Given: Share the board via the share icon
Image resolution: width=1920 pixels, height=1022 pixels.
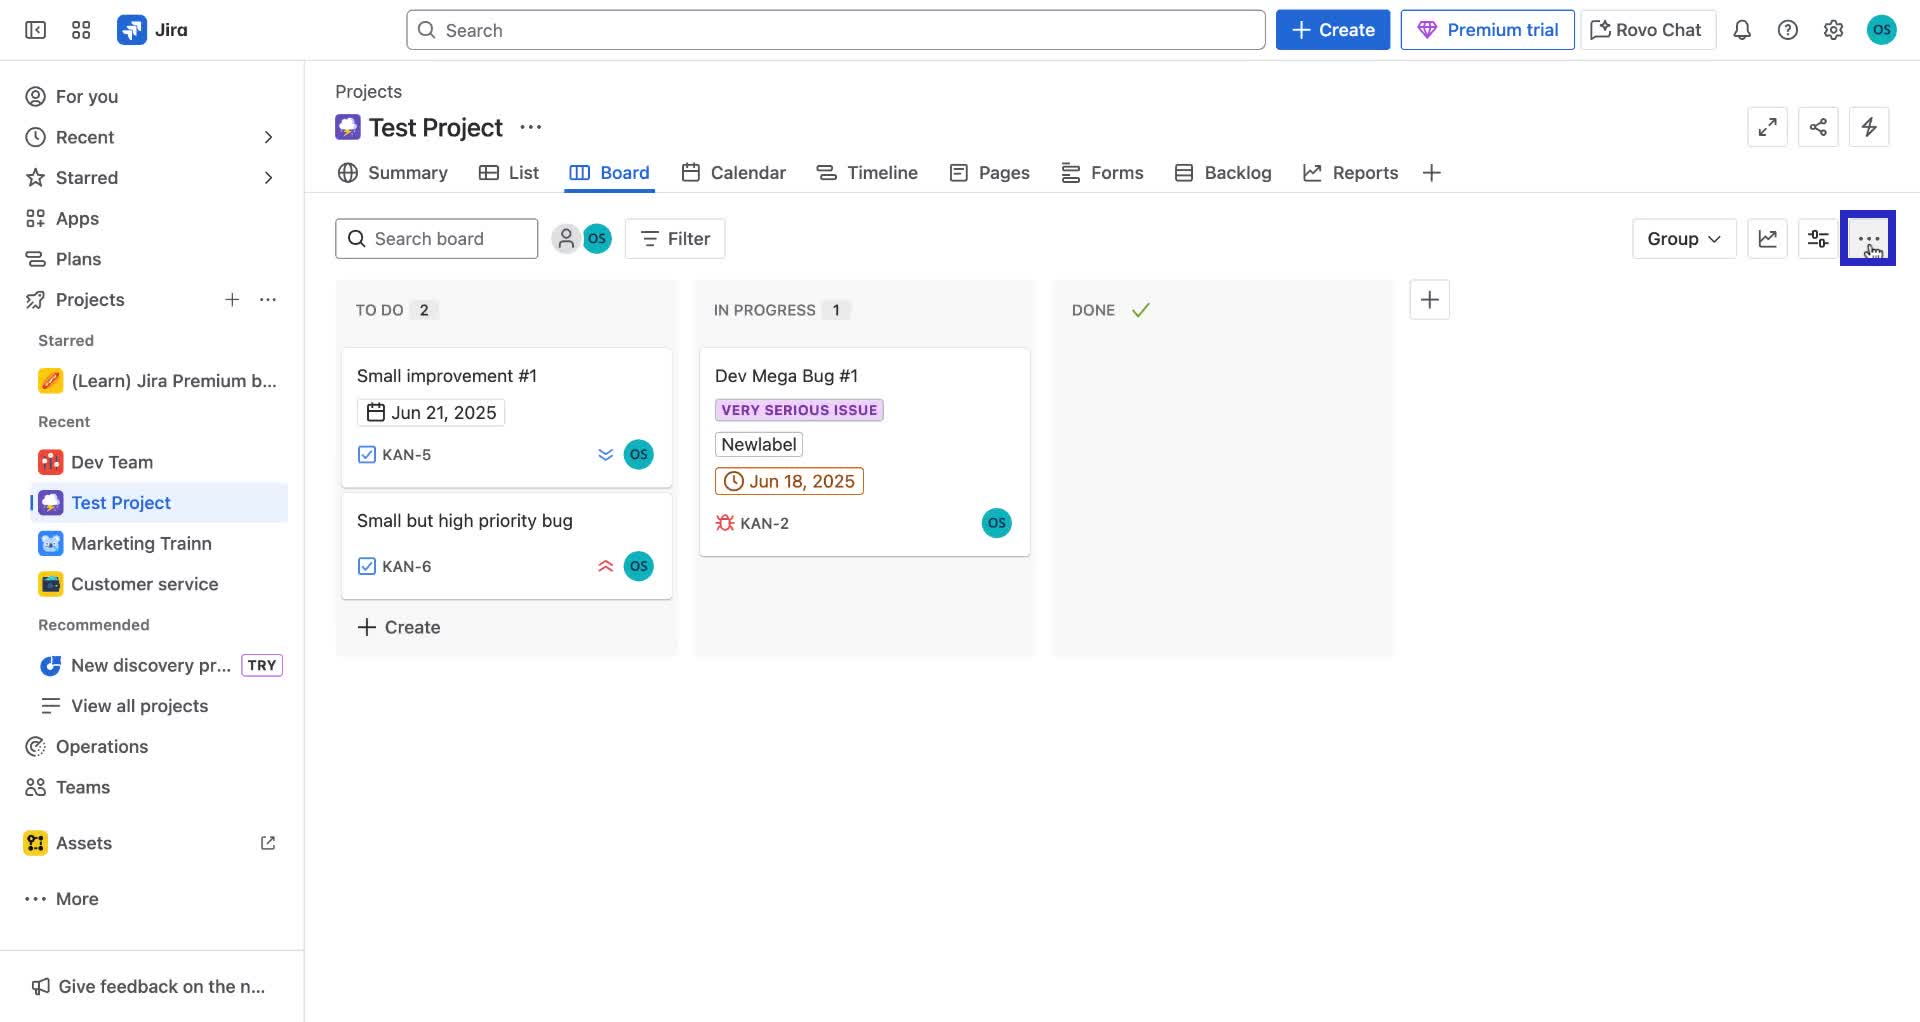Looking at the screenshot, I should 1818,127.
